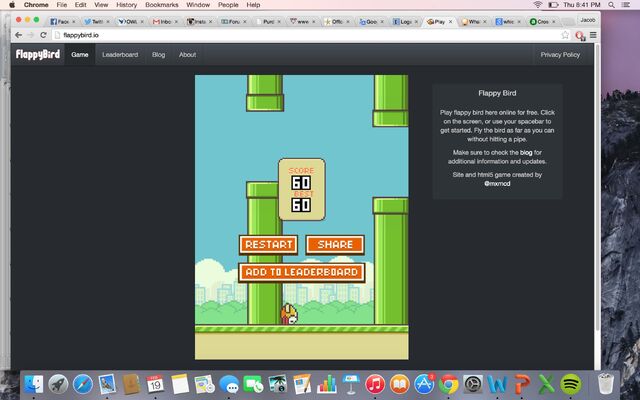Click the RESTART game button
Screen dimensions: 640x400
pyautogui.click(x=268, y=244)
